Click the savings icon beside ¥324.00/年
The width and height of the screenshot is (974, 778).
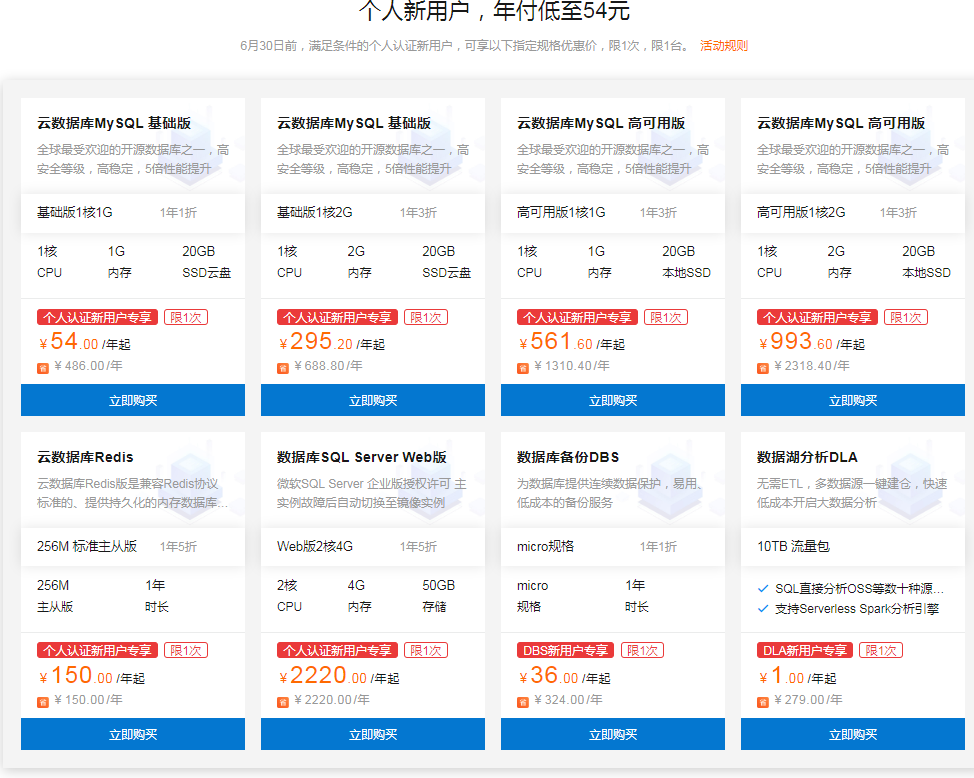click(523, 702)
